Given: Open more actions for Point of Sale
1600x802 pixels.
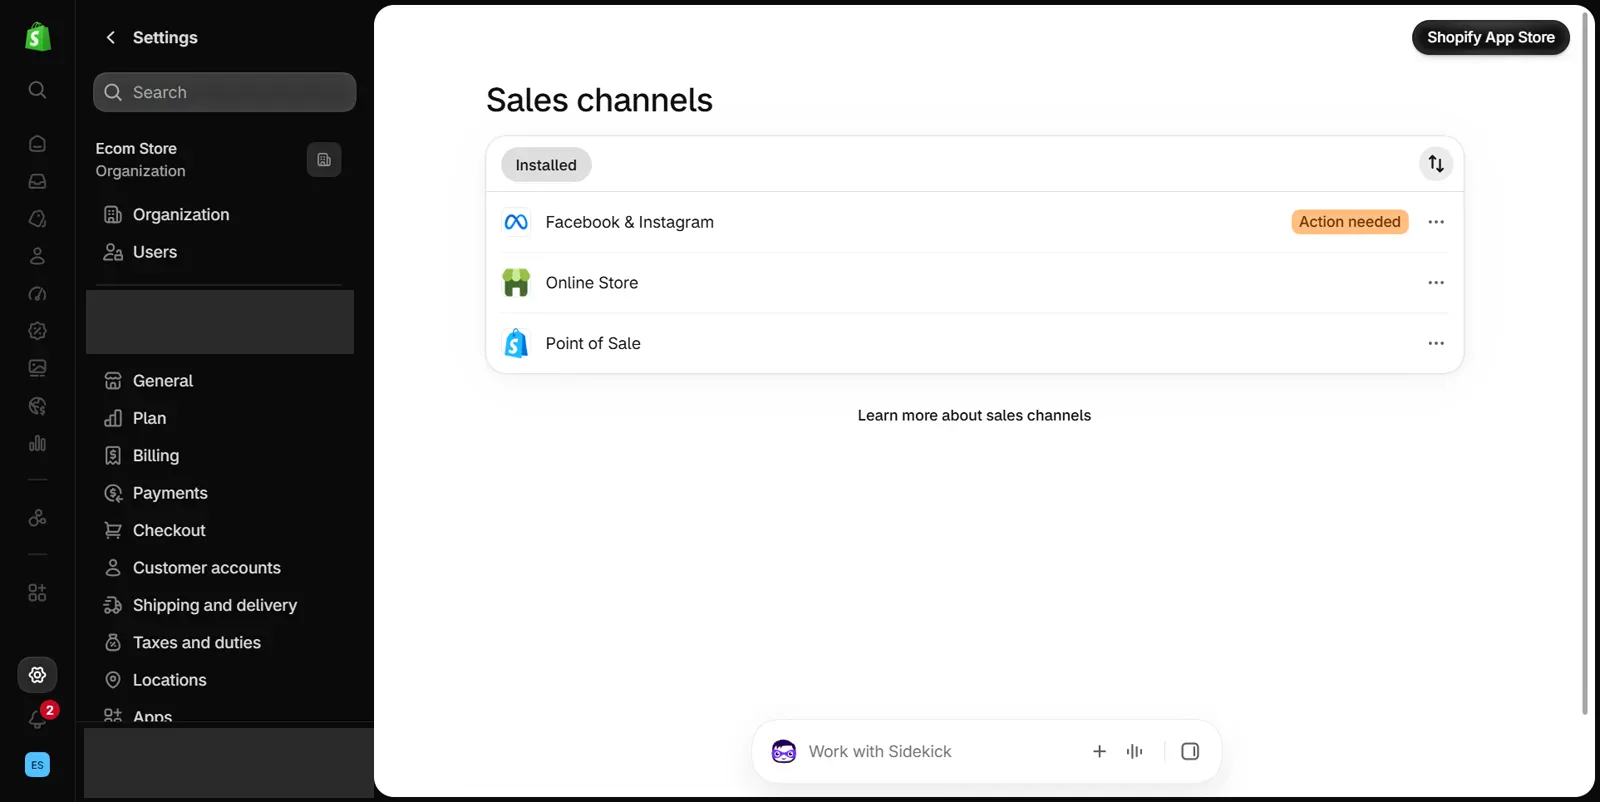Looking at the screenshot, I should point(1436,343).
